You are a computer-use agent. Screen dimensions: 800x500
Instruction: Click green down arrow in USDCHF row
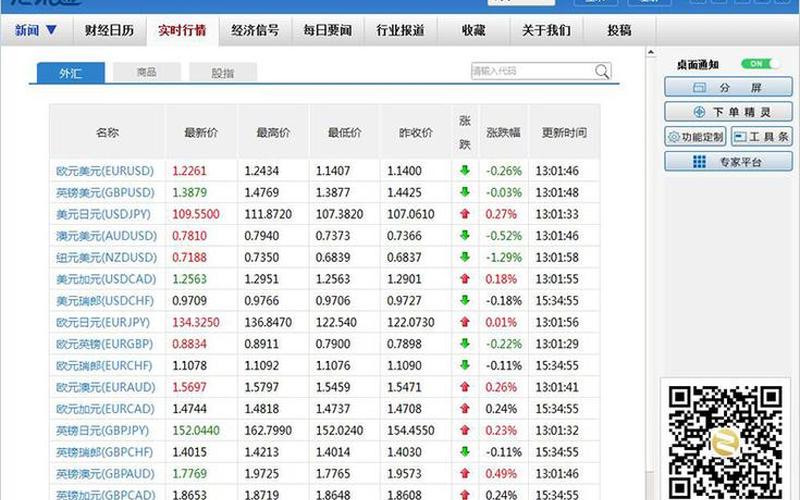[x=464, y=300]
